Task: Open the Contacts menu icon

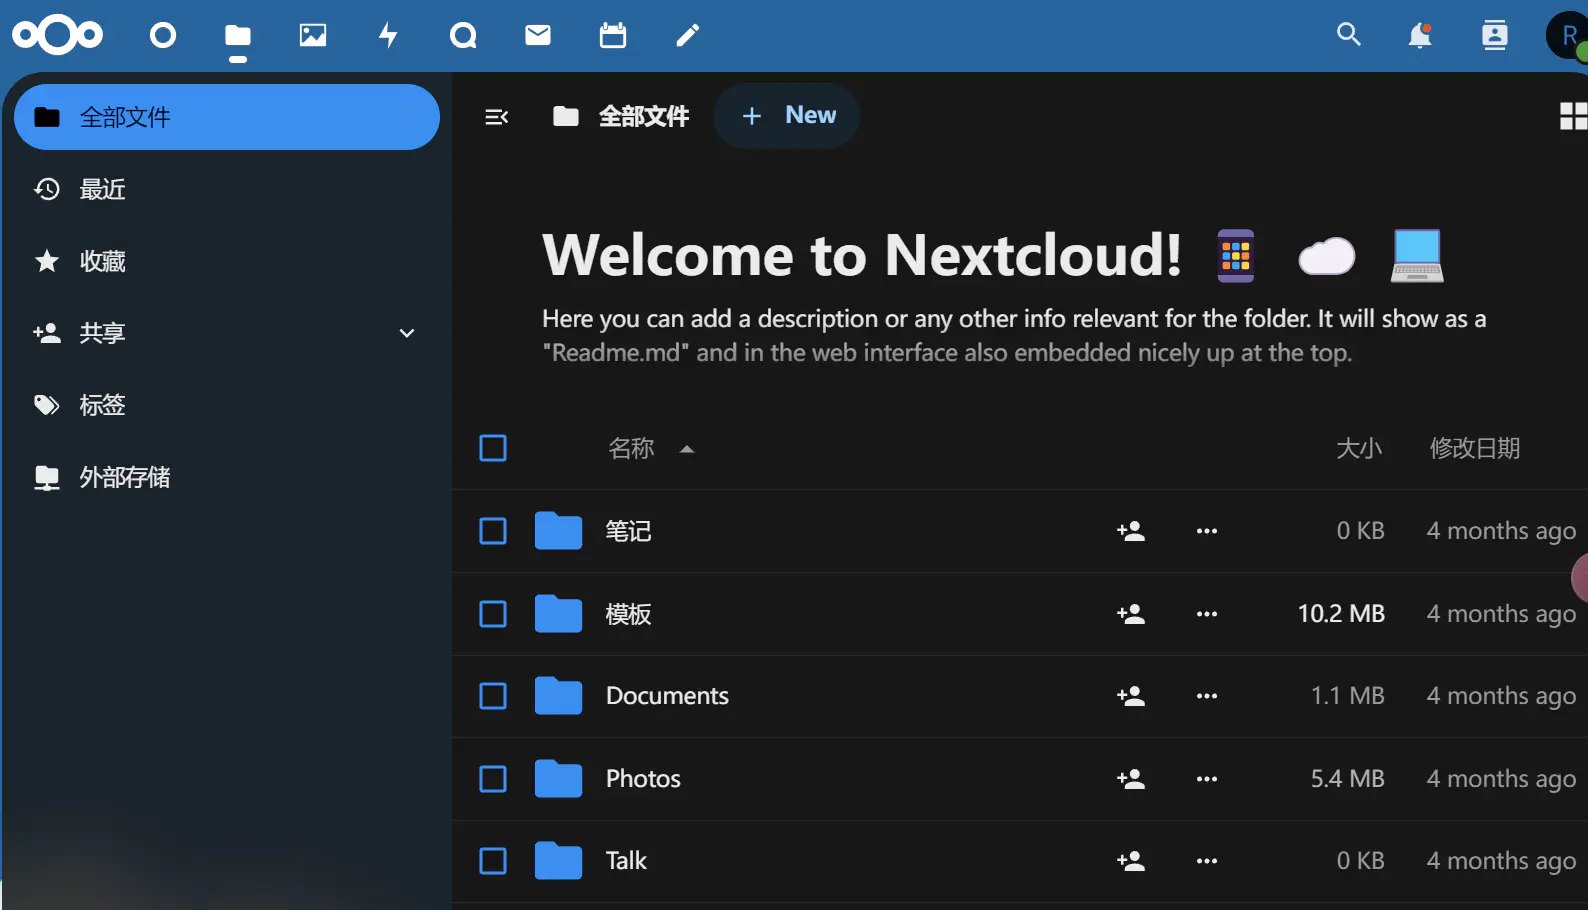Action: pyautogui.click(x=1494, y=36)
